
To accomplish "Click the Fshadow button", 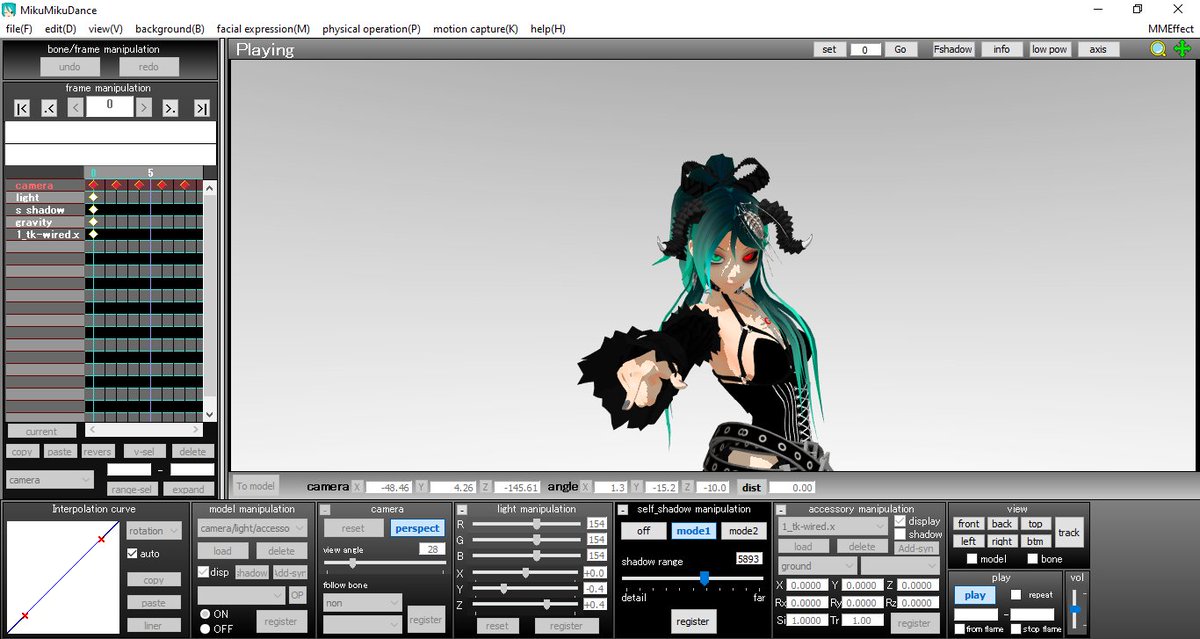I will click(953, 49).
